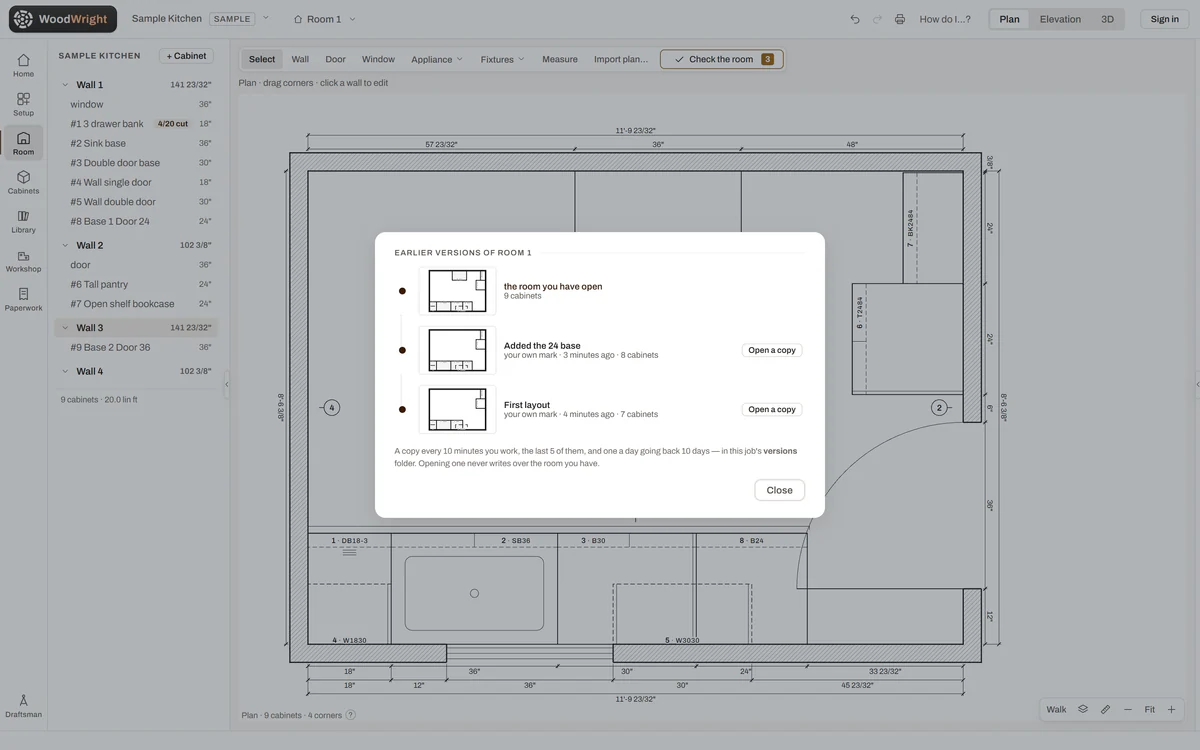
Task: Click the Fit zoom button
Action: pyautogui.click(x=1150, y=709)
